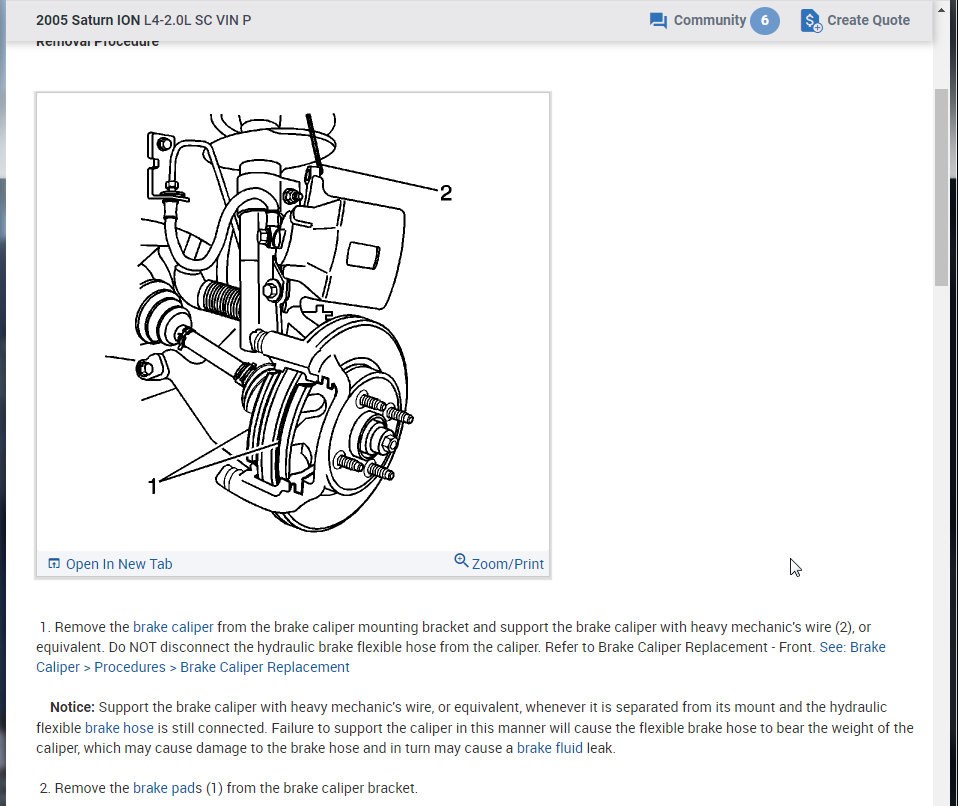Follow the brake fluid link in Notice
Screen dimensions: 958x806
(550, 748)
